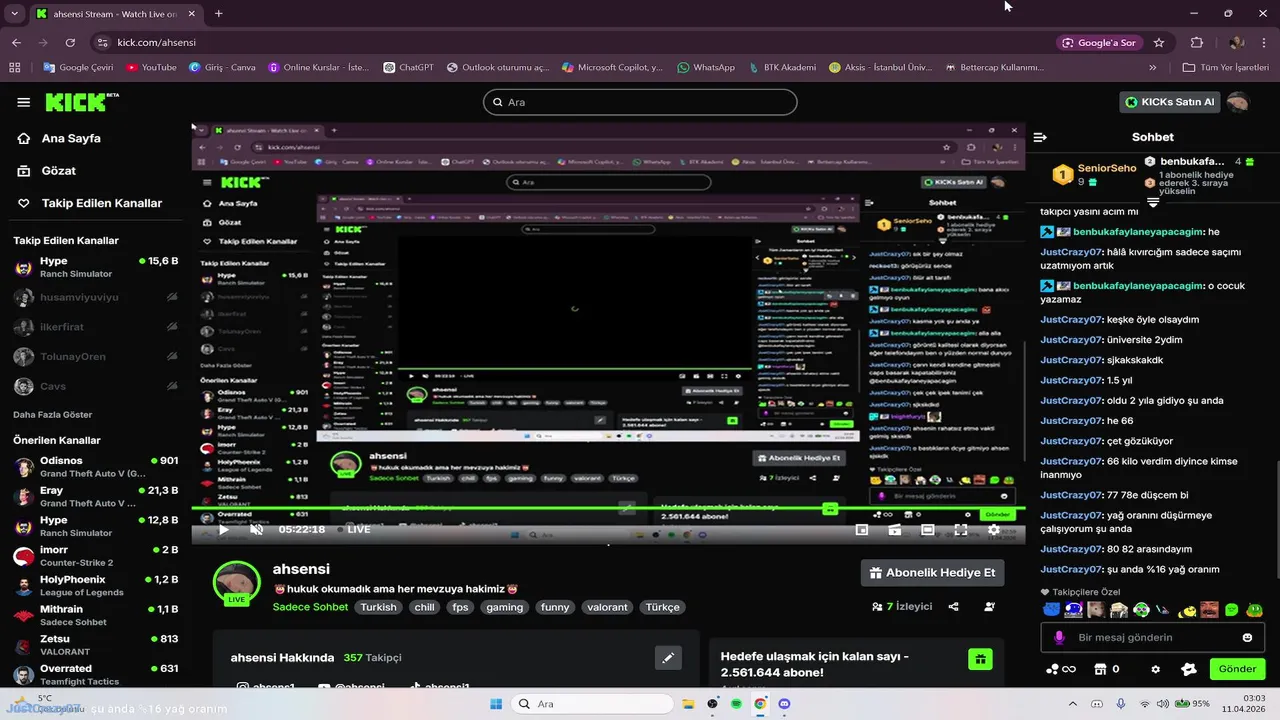The image size is (1280, 720).
Task: Enable picture-in-picture mini player
Action: click(x=862, y=530)
